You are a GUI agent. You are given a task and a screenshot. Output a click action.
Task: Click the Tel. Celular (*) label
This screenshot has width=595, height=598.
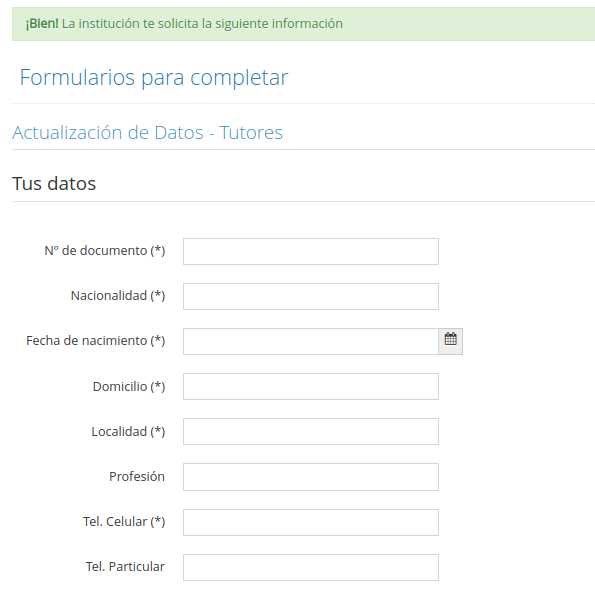[x=124, y=521]
